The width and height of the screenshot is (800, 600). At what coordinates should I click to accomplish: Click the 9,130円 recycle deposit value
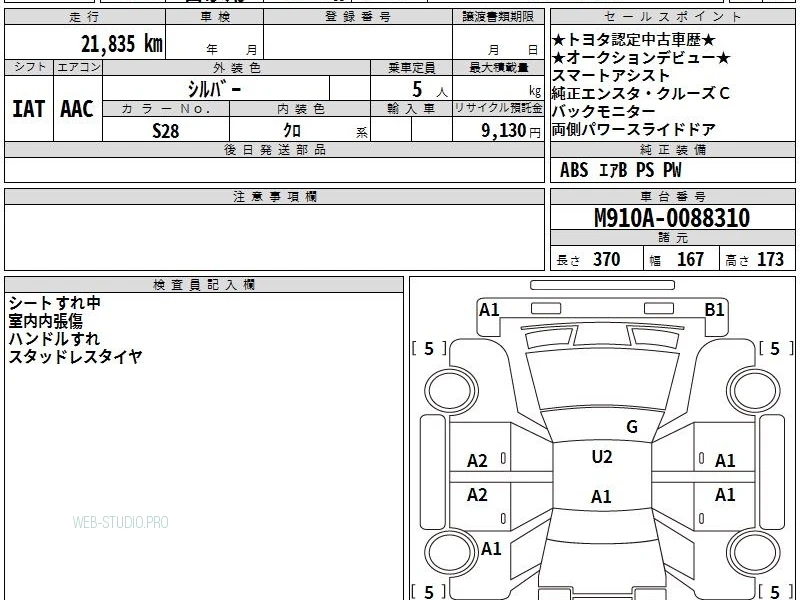pyautogui.click(x=511, y=131)
